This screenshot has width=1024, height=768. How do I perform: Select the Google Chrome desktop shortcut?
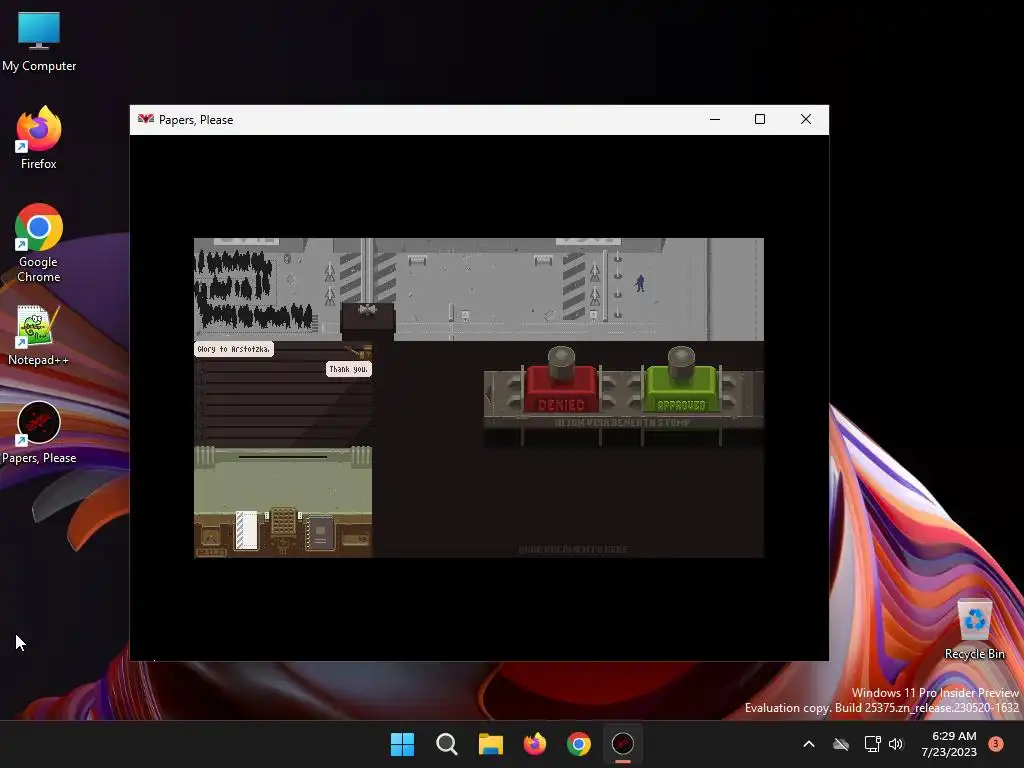coord(39,243)
